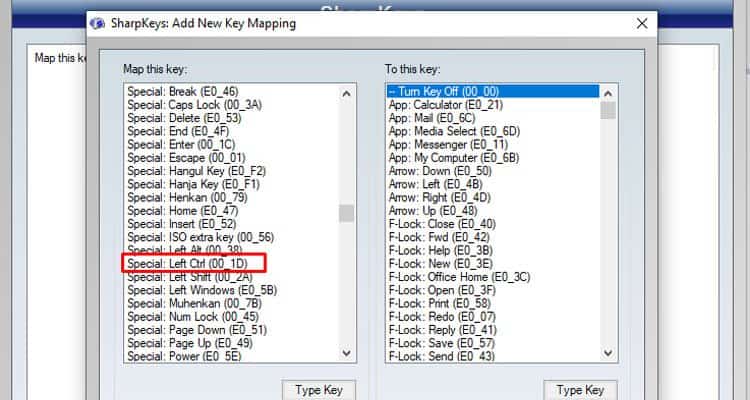
Task: Select 'App: Messenger (E0_11)' target key
Action: [448, 144]
